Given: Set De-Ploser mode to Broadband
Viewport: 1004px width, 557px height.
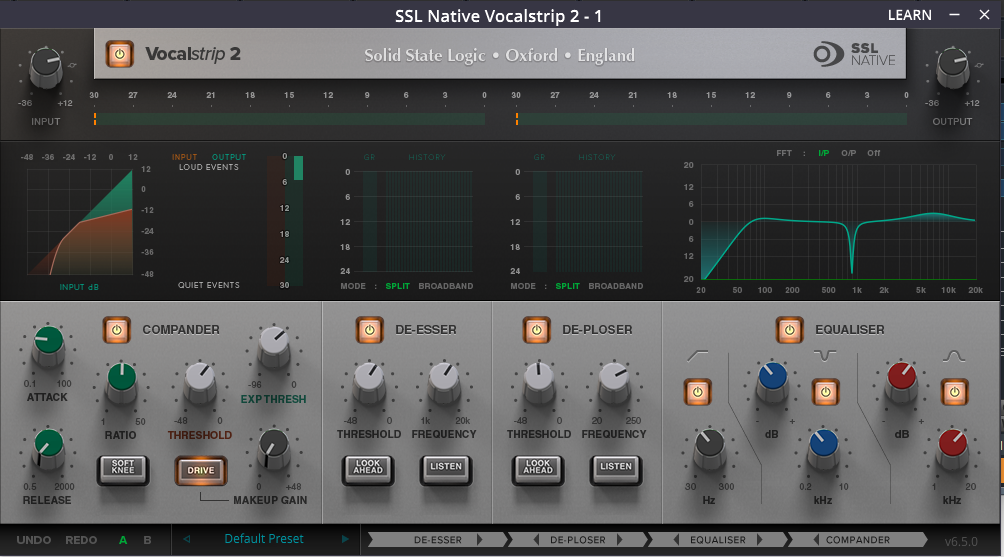Looking at the screenshot, I should [x=615, y=286].
